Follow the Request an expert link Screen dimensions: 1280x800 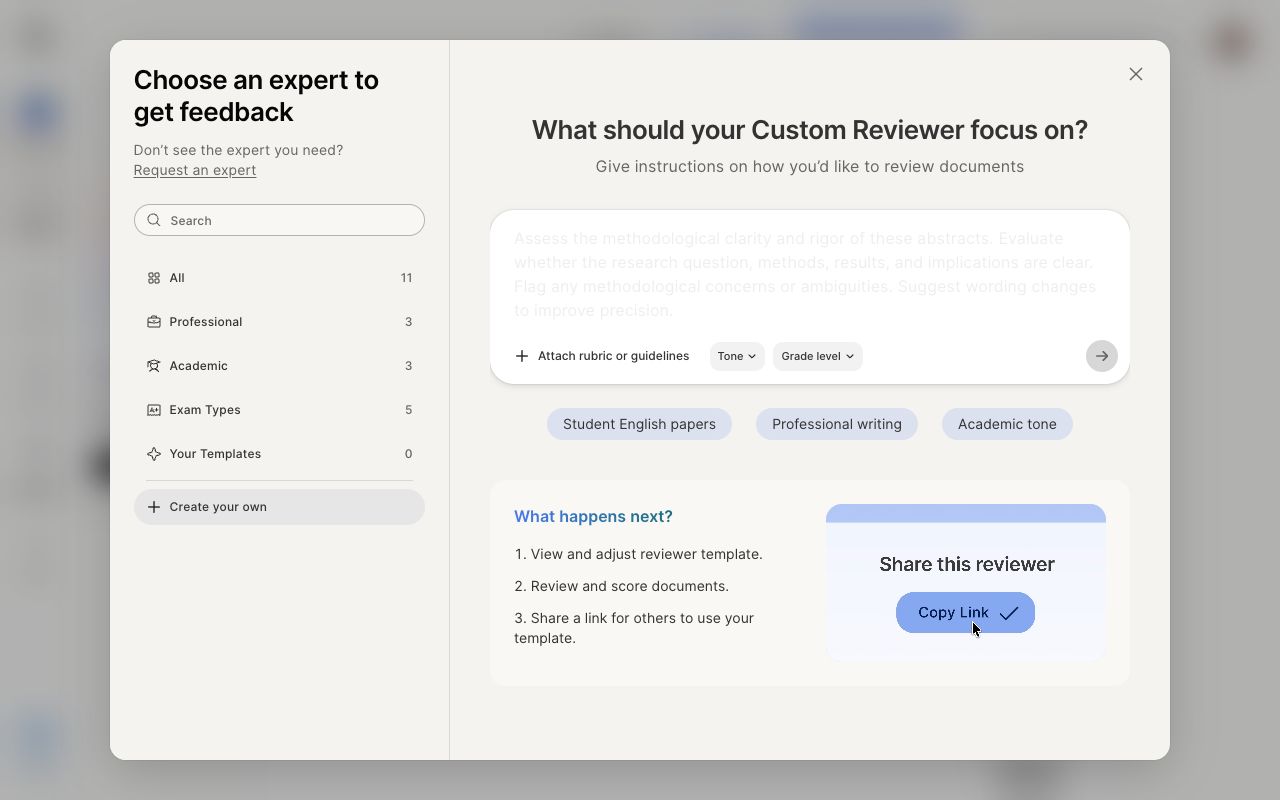point(195,170)
